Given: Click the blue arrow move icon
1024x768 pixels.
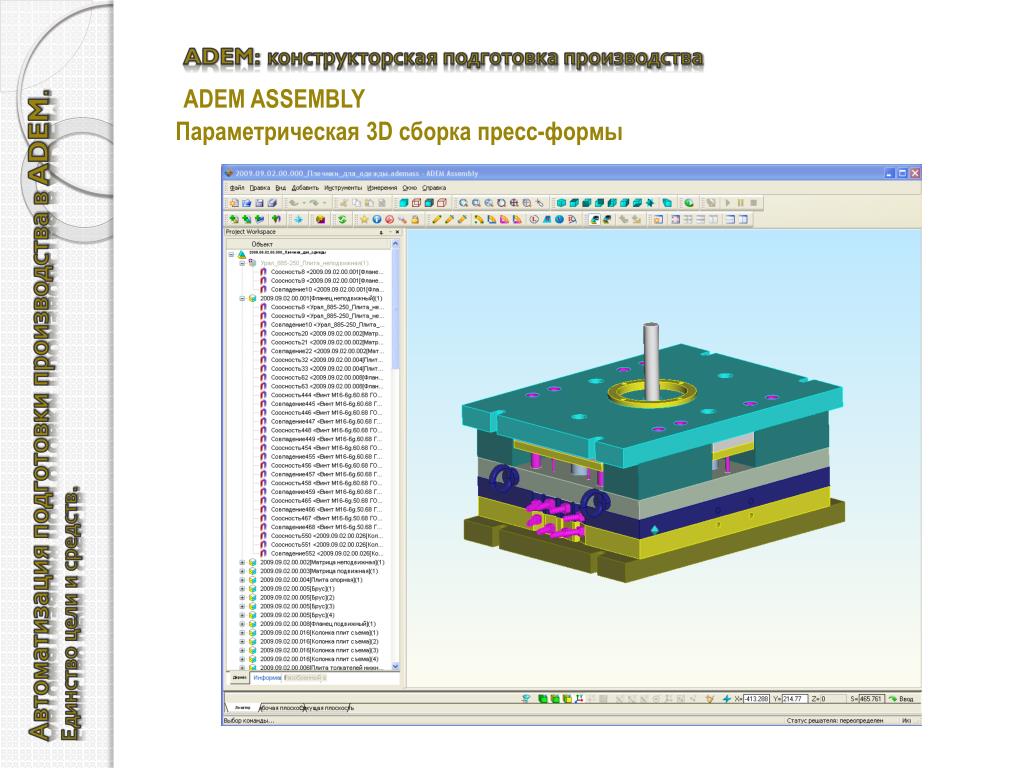Looking at the screenshot, I should click(x=298, y=219).
